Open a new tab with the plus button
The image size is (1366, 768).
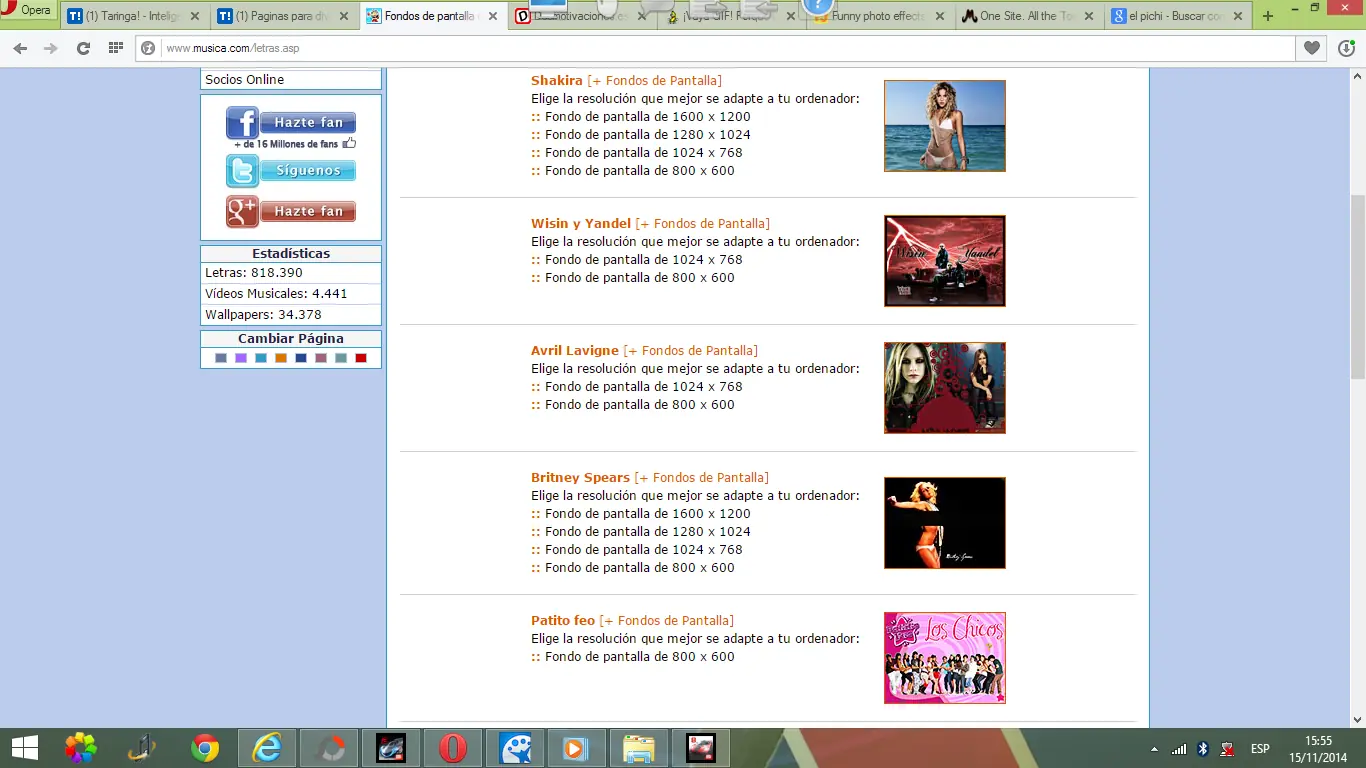tap(1268, 16)
